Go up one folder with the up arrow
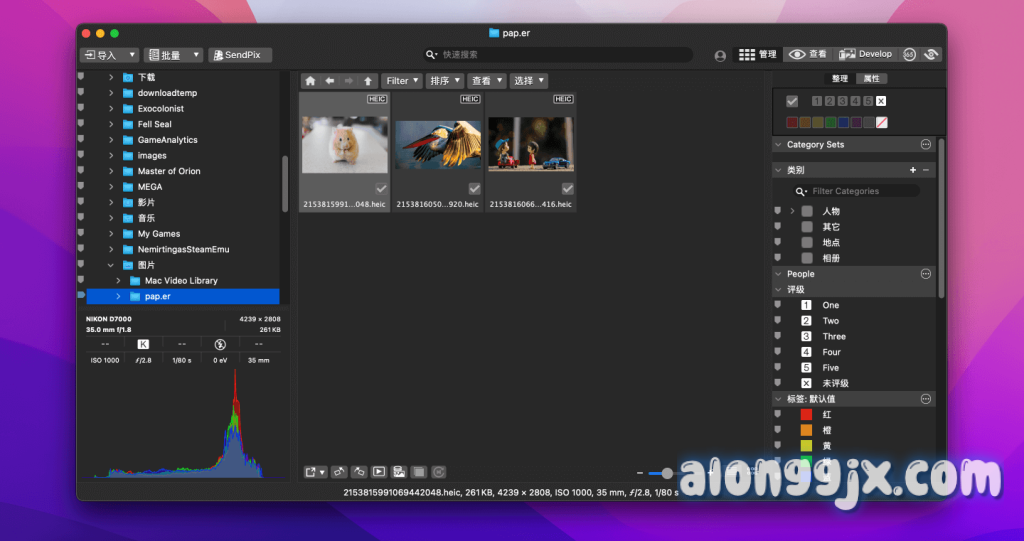 point(368,81)
